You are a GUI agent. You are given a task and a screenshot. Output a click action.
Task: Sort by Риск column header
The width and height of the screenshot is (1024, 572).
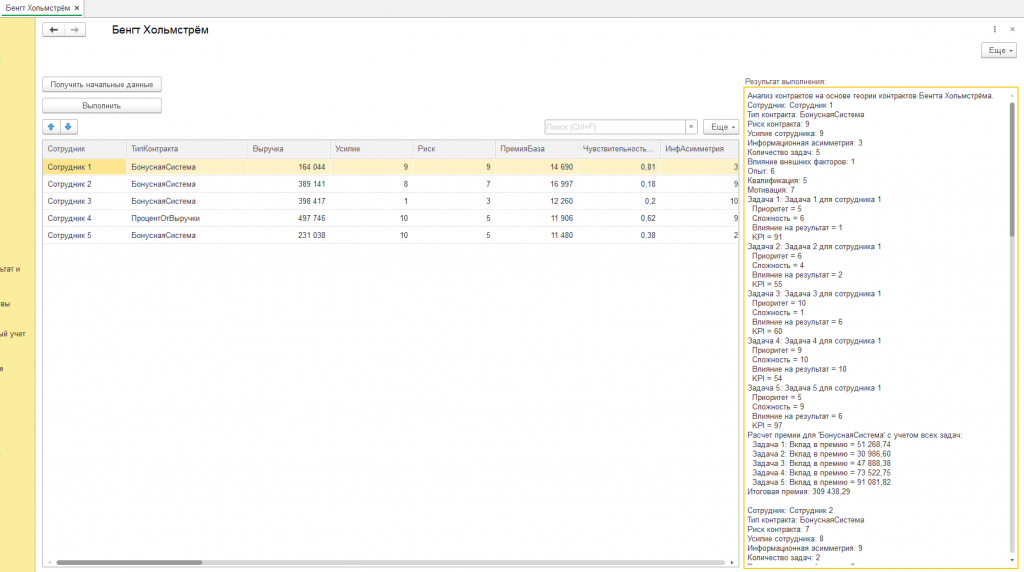click(x=454, y=149)
